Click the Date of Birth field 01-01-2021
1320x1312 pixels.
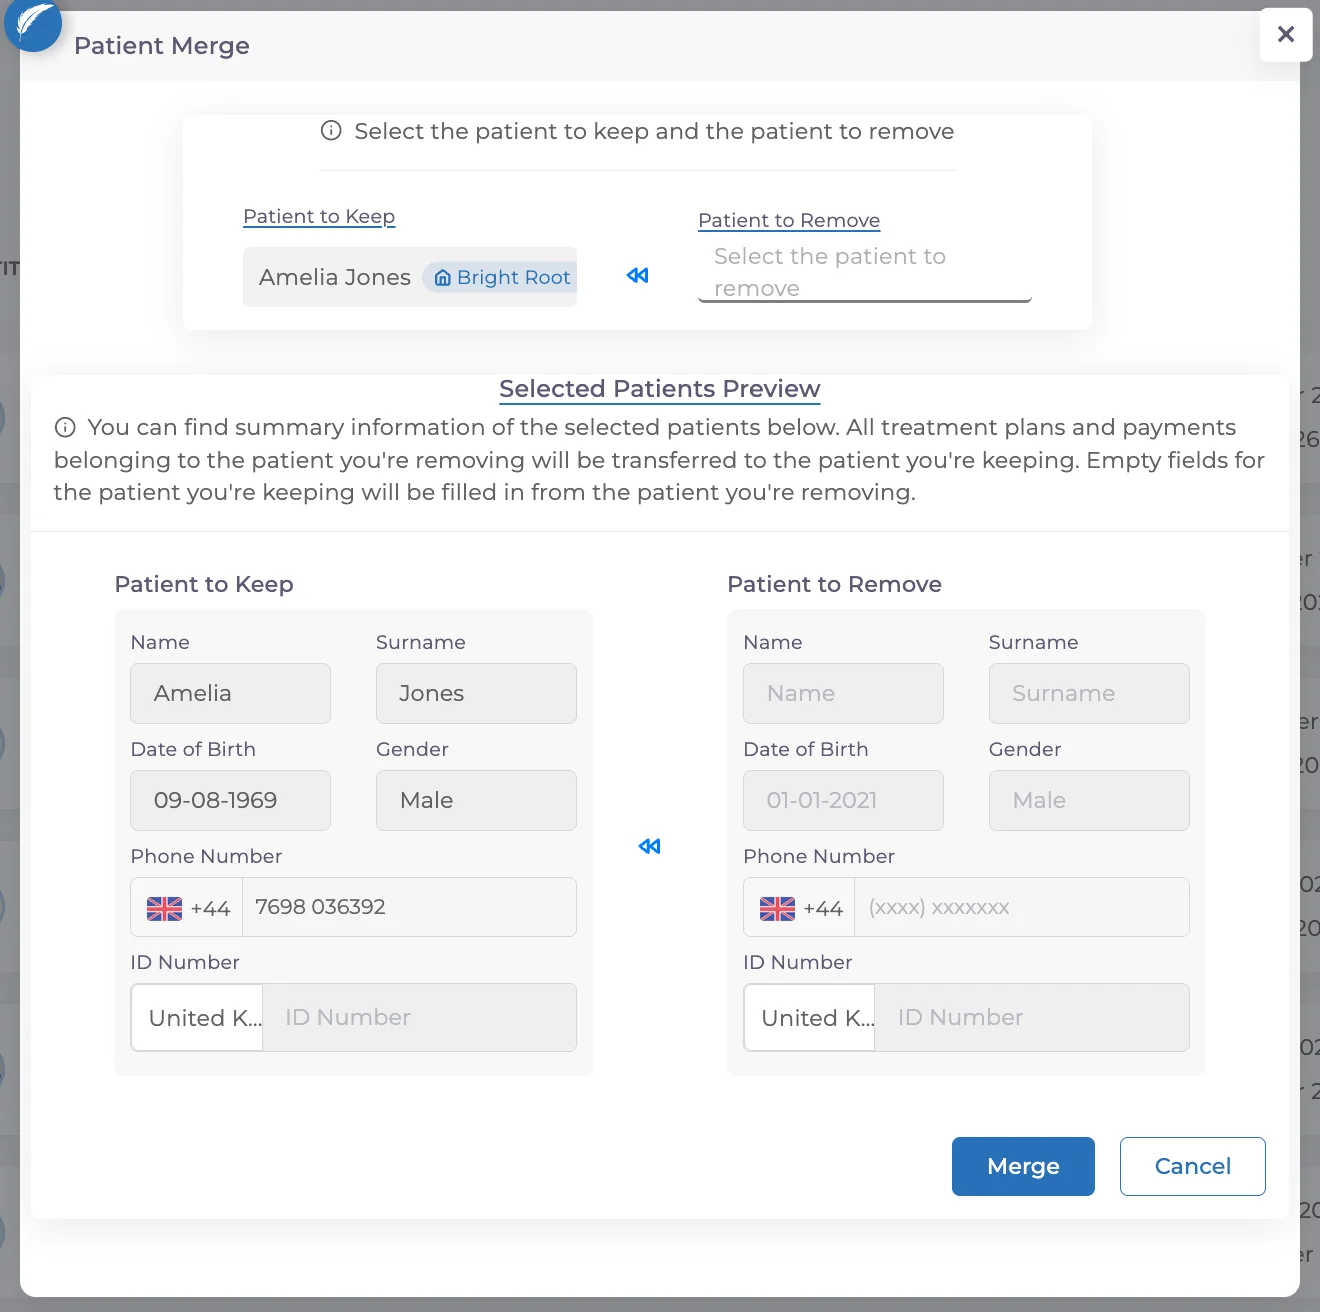pos(844,800)
